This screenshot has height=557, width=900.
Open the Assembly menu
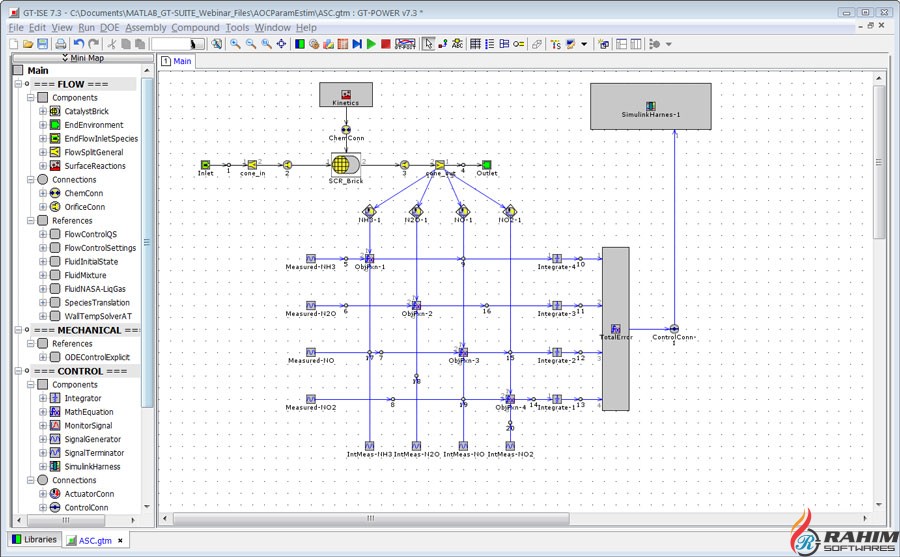146,28
